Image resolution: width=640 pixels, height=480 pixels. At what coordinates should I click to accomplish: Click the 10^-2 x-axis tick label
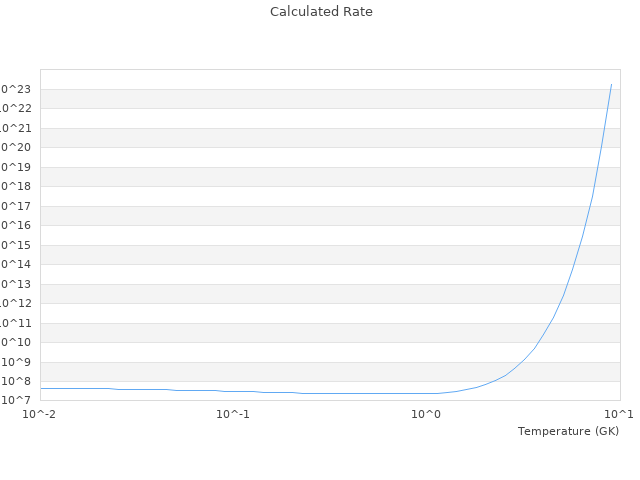(x=40, y=414)
